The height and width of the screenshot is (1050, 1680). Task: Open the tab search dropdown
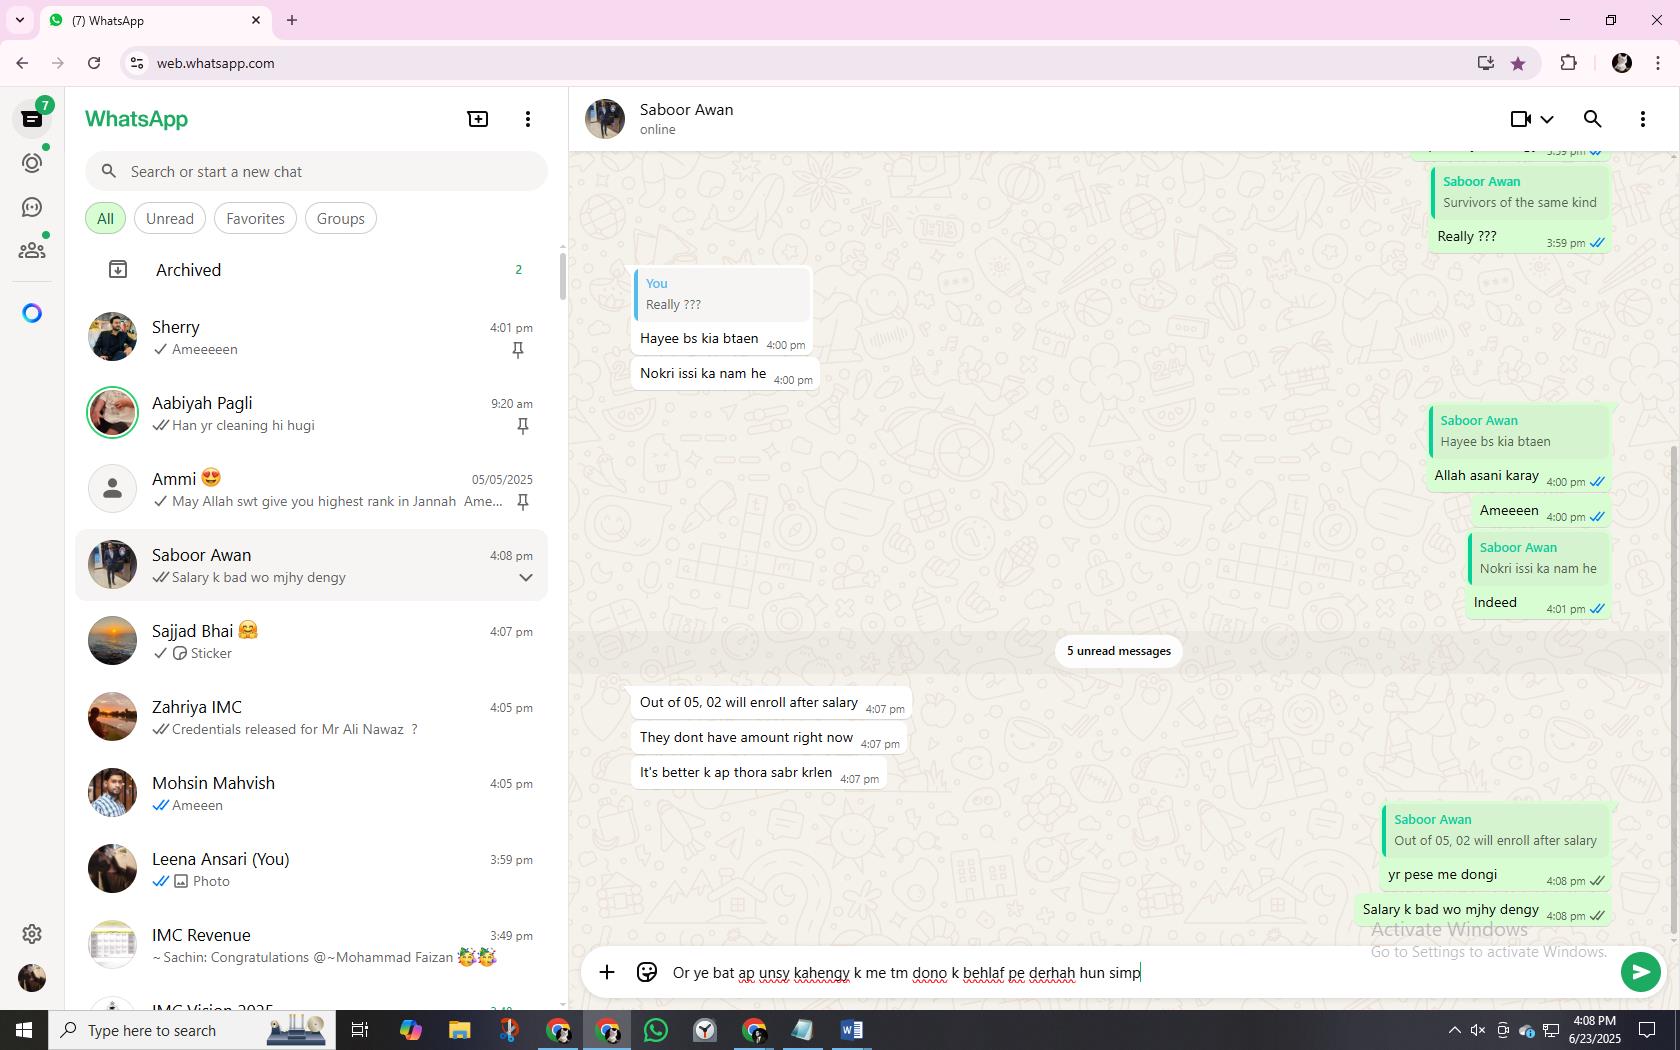[x=19, y=20]
